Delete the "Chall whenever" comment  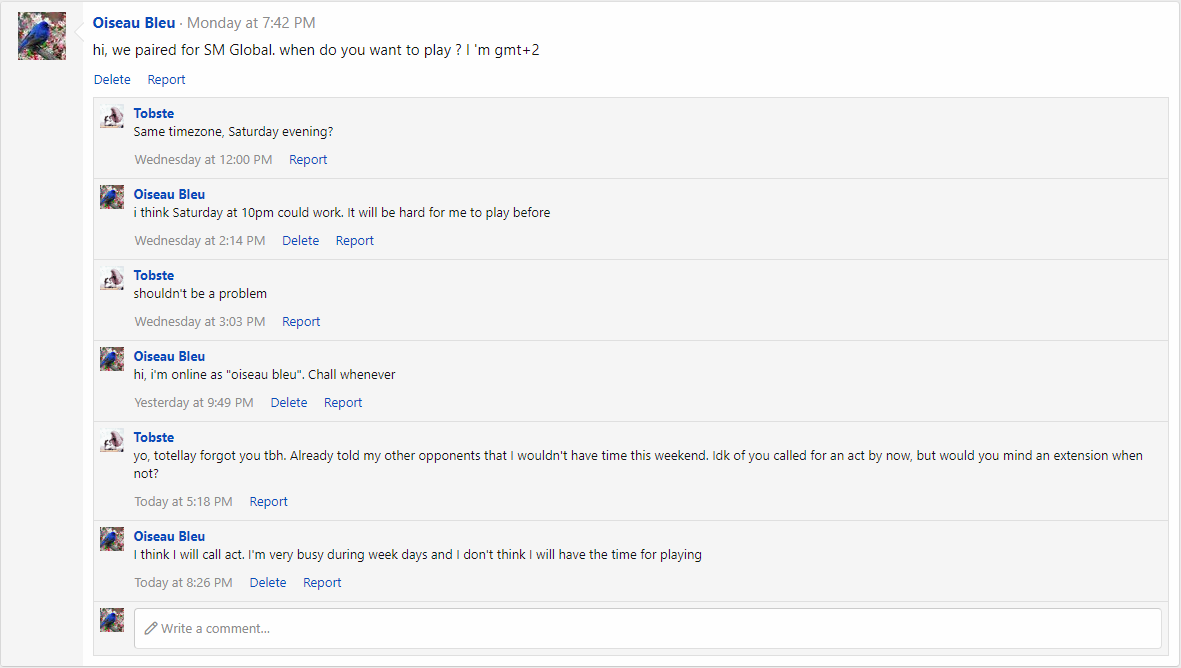coord(289,403)
